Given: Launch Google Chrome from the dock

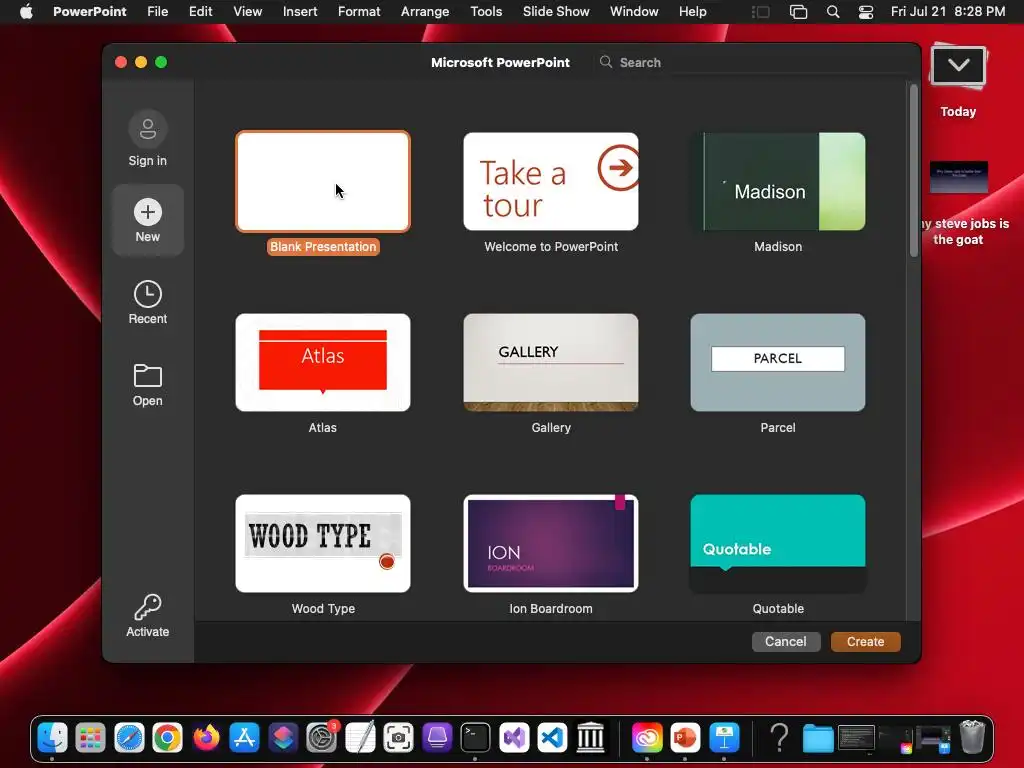Looking at the screenshot, I should 167,738.
